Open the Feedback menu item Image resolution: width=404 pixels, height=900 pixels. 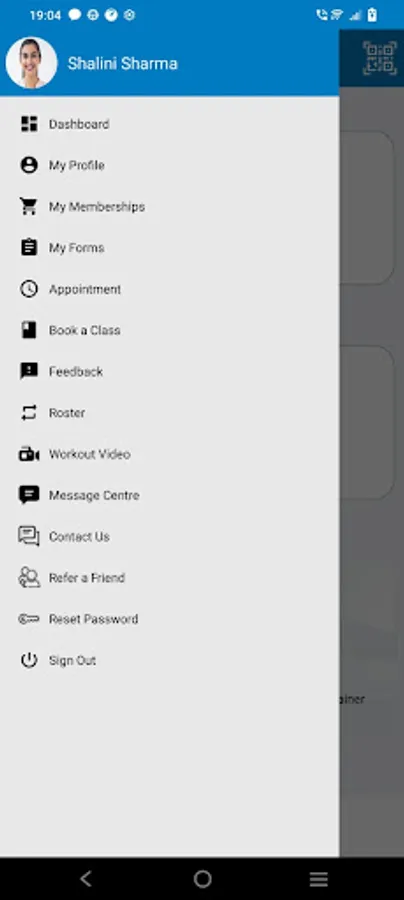click(169, 371)
